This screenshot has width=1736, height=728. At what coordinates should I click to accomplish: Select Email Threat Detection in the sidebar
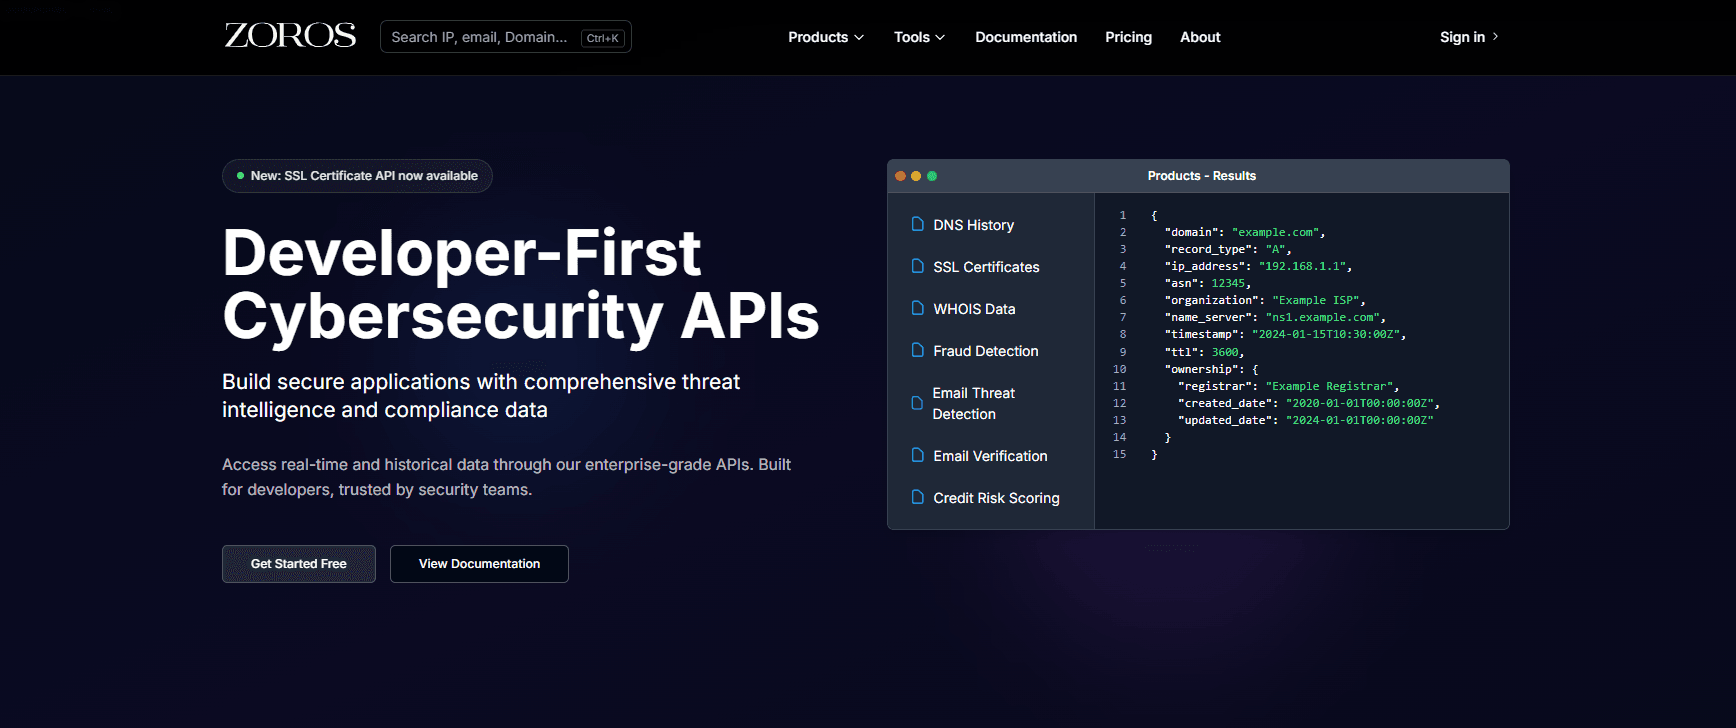tap(973, 403)
